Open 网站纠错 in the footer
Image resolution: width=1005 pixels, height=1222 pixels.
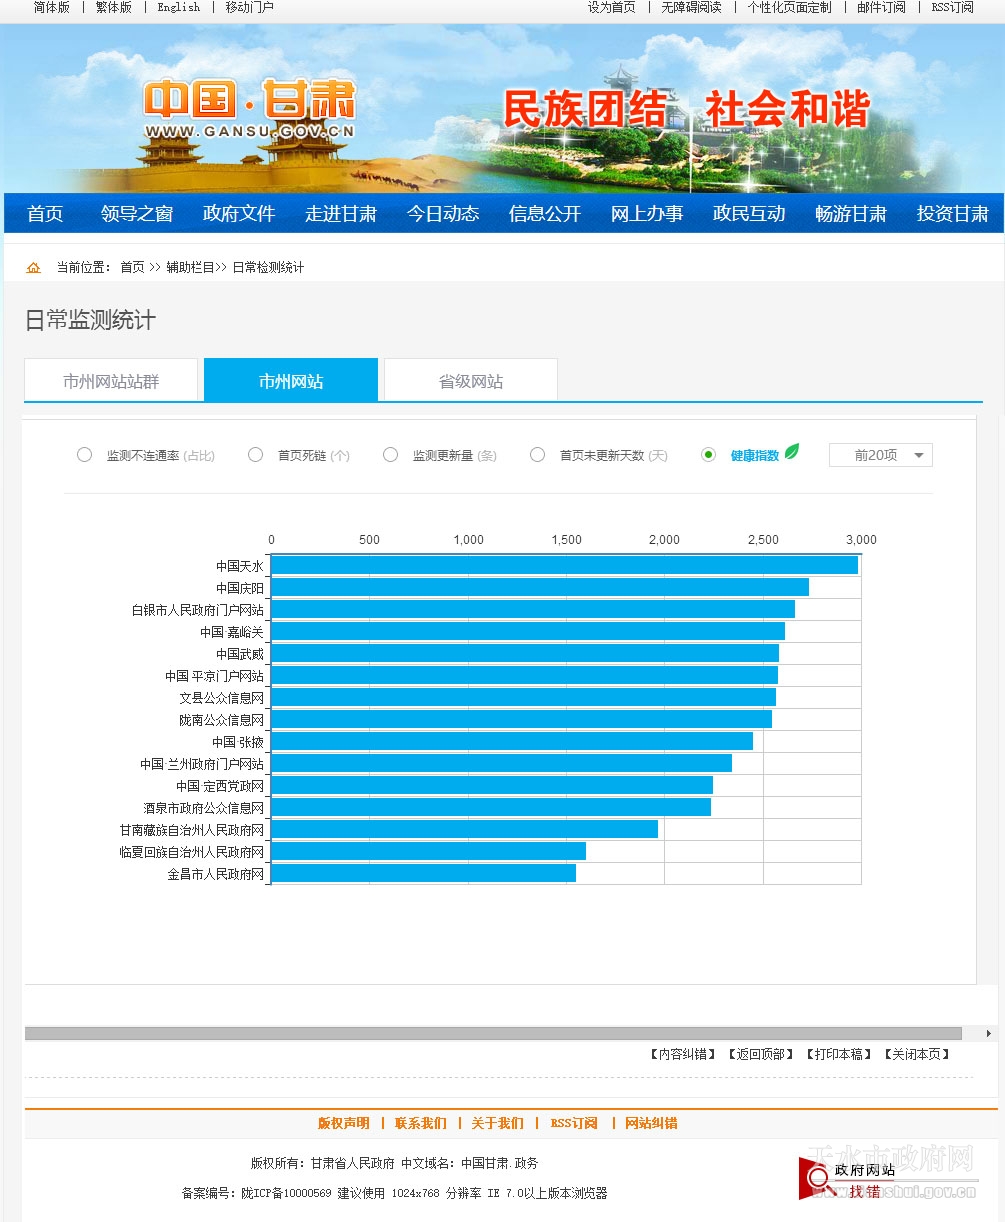651,1124
